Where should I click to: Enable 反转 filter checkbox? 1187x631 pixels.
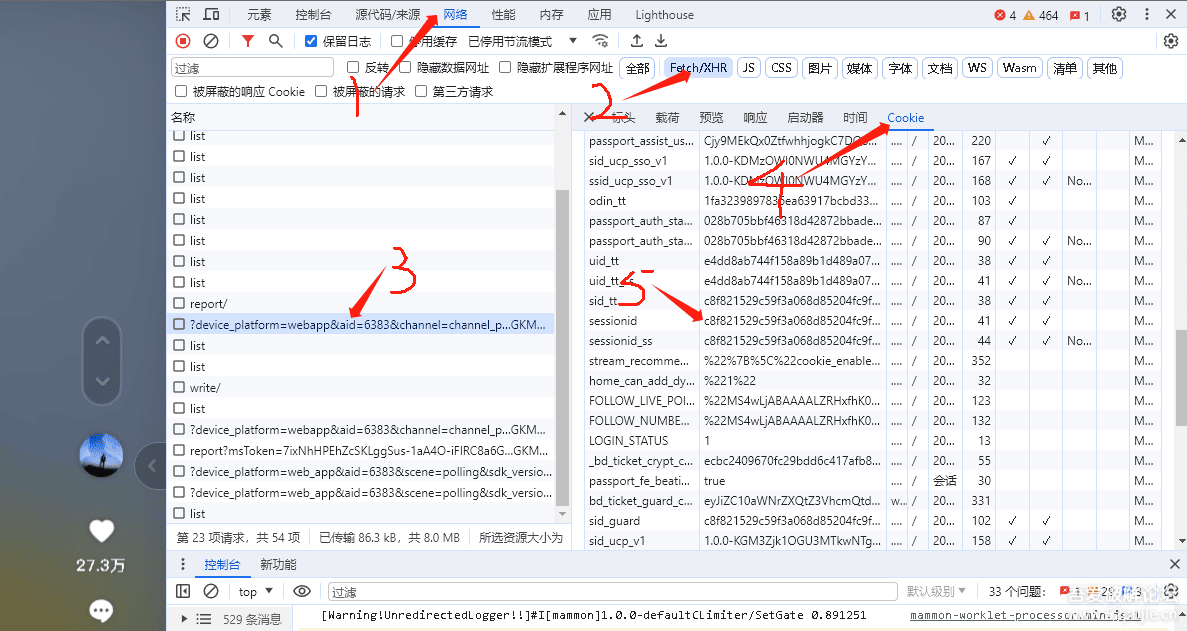[x=353, y=67]
